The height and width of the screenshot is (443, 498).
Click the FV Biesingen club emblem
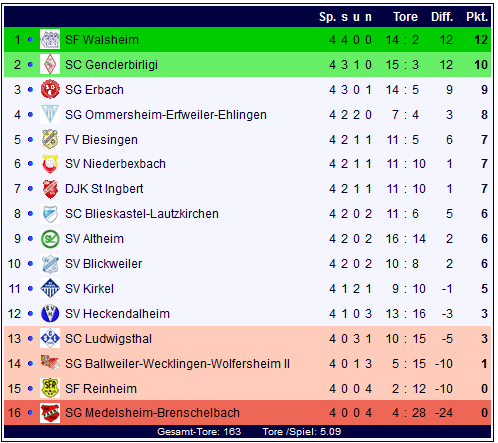tap(50, 139)
